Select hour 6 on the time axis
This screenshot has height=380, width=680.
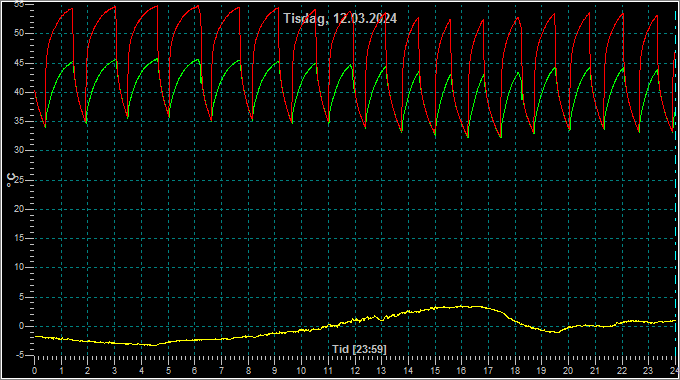195,371
